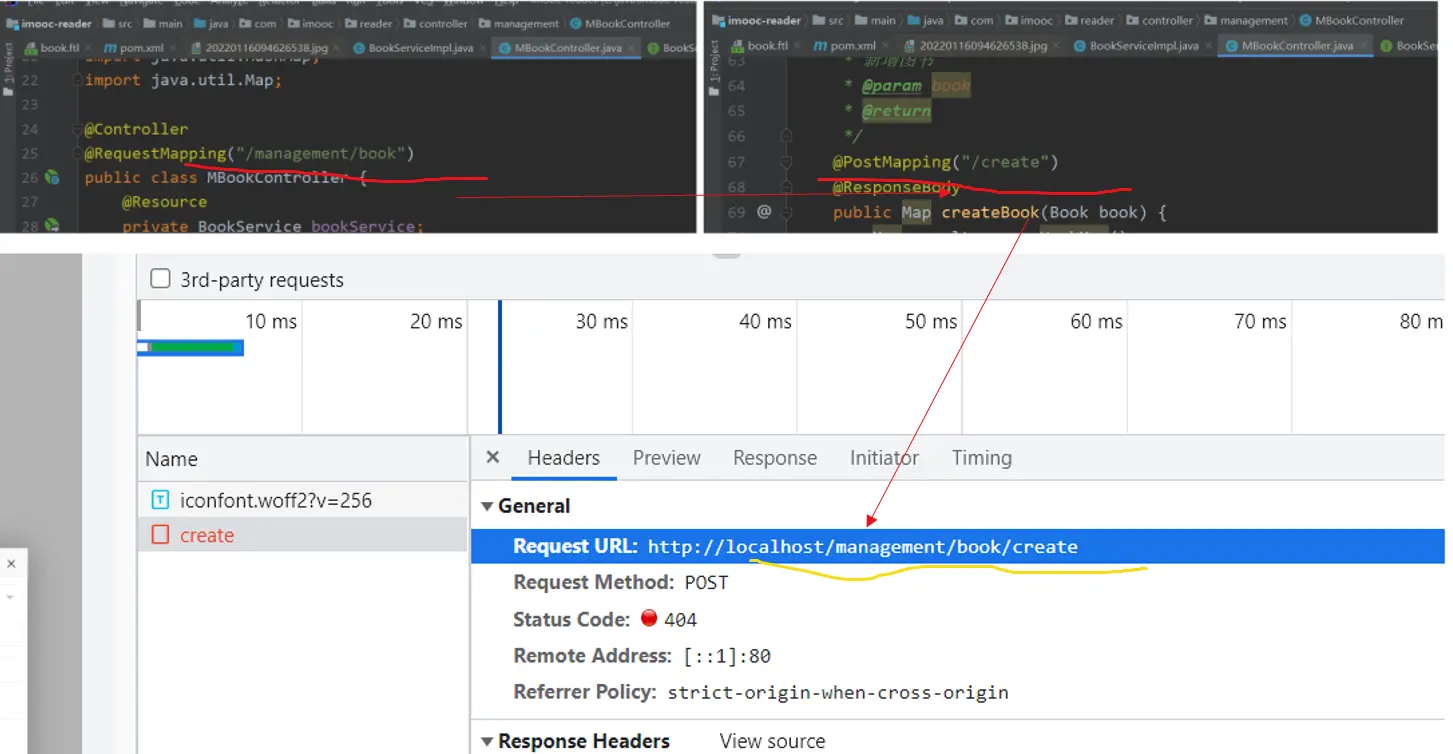The width and height of the screenshot is (1453, 754).
Task: Close BookServiceImpl.java tab in right IDE
Action: tap(1207, 46)
